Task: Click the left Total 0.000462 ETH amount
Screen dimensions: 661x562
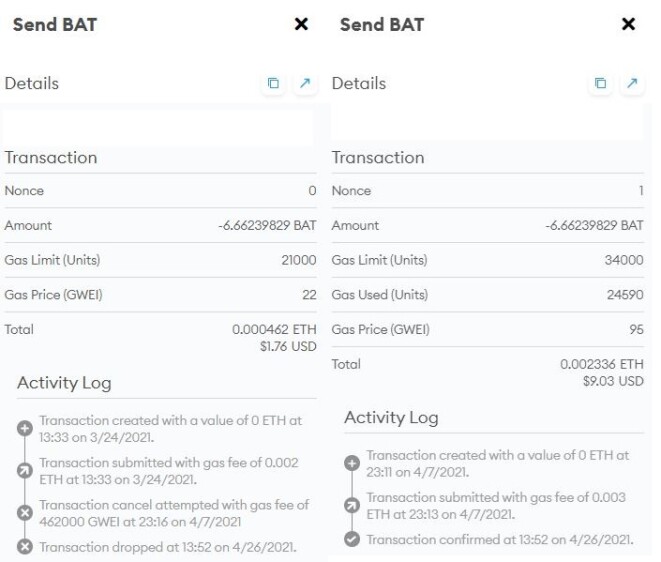Action: coord(274,329)
